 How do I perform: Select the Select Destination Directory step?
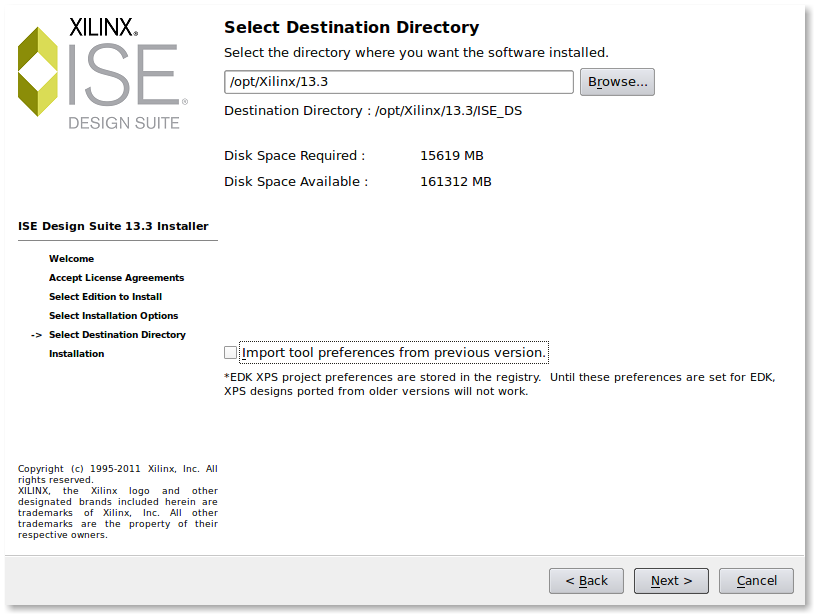coord(117,335)
